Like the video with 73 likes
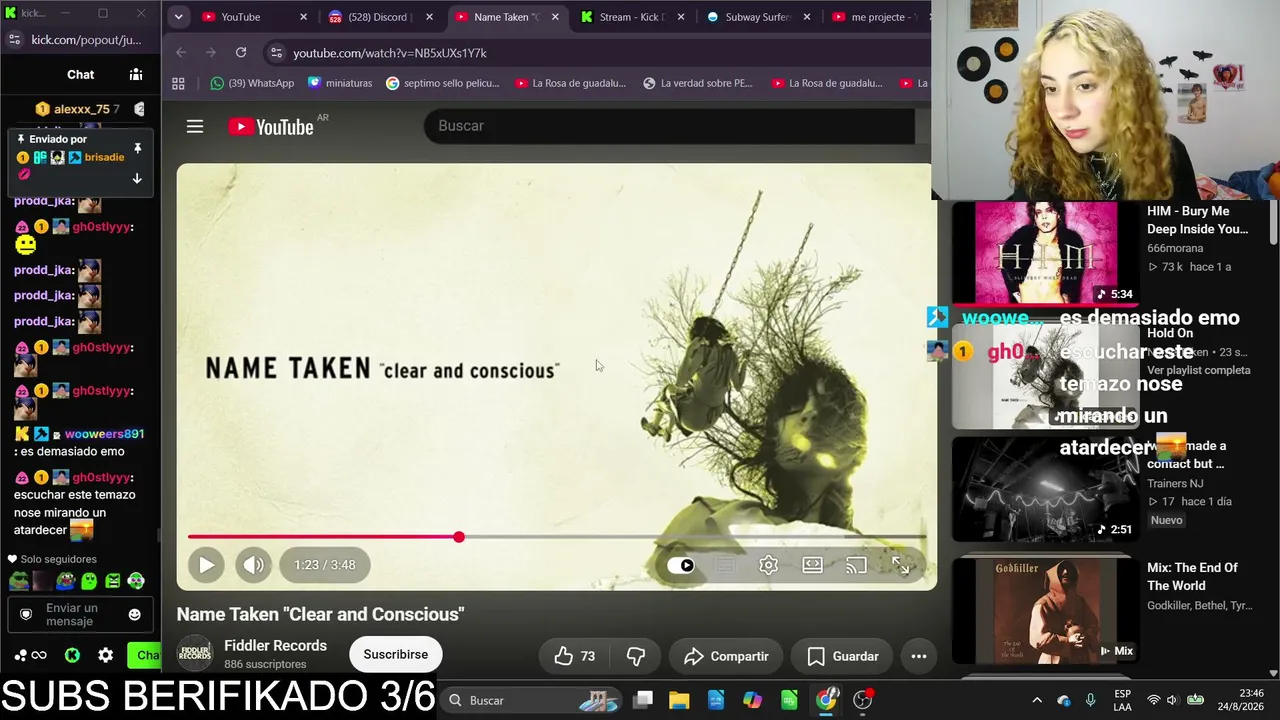 coord(575,656)
